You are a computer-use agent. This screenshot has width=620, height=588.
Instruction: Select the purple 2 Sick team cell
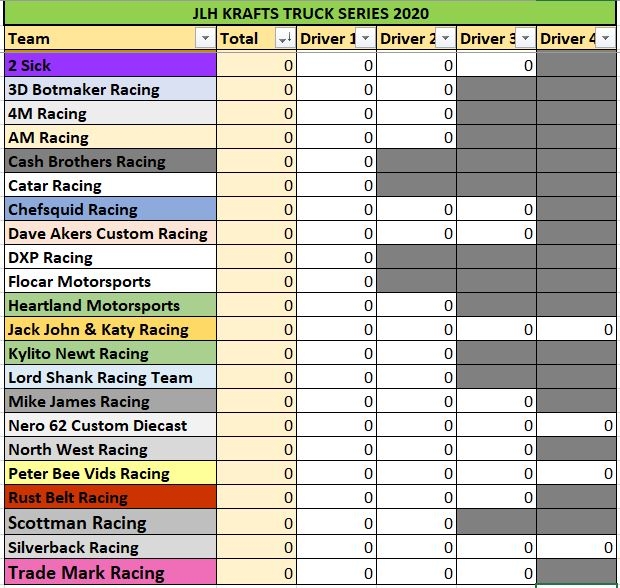111,65
